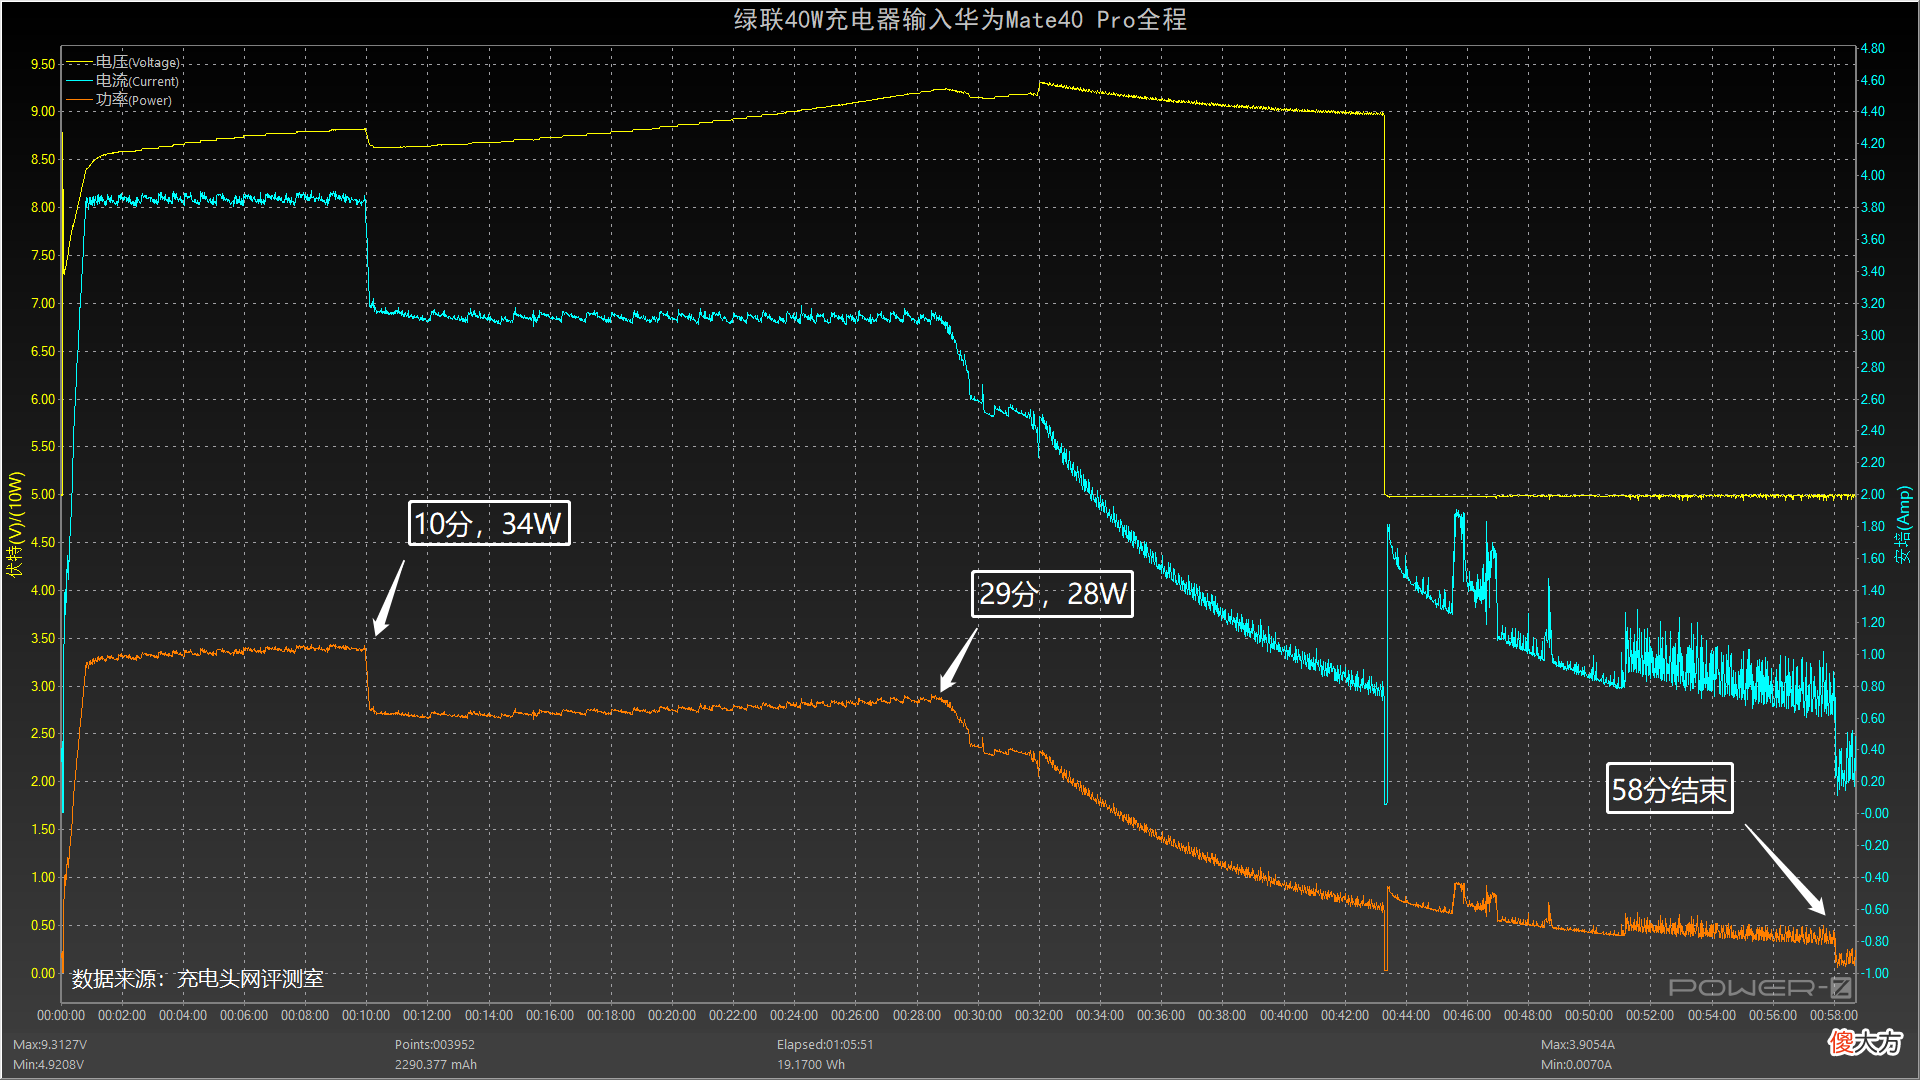
Task: Click the 4.40 right axis tick label
Action: (x=1872, y=112)
